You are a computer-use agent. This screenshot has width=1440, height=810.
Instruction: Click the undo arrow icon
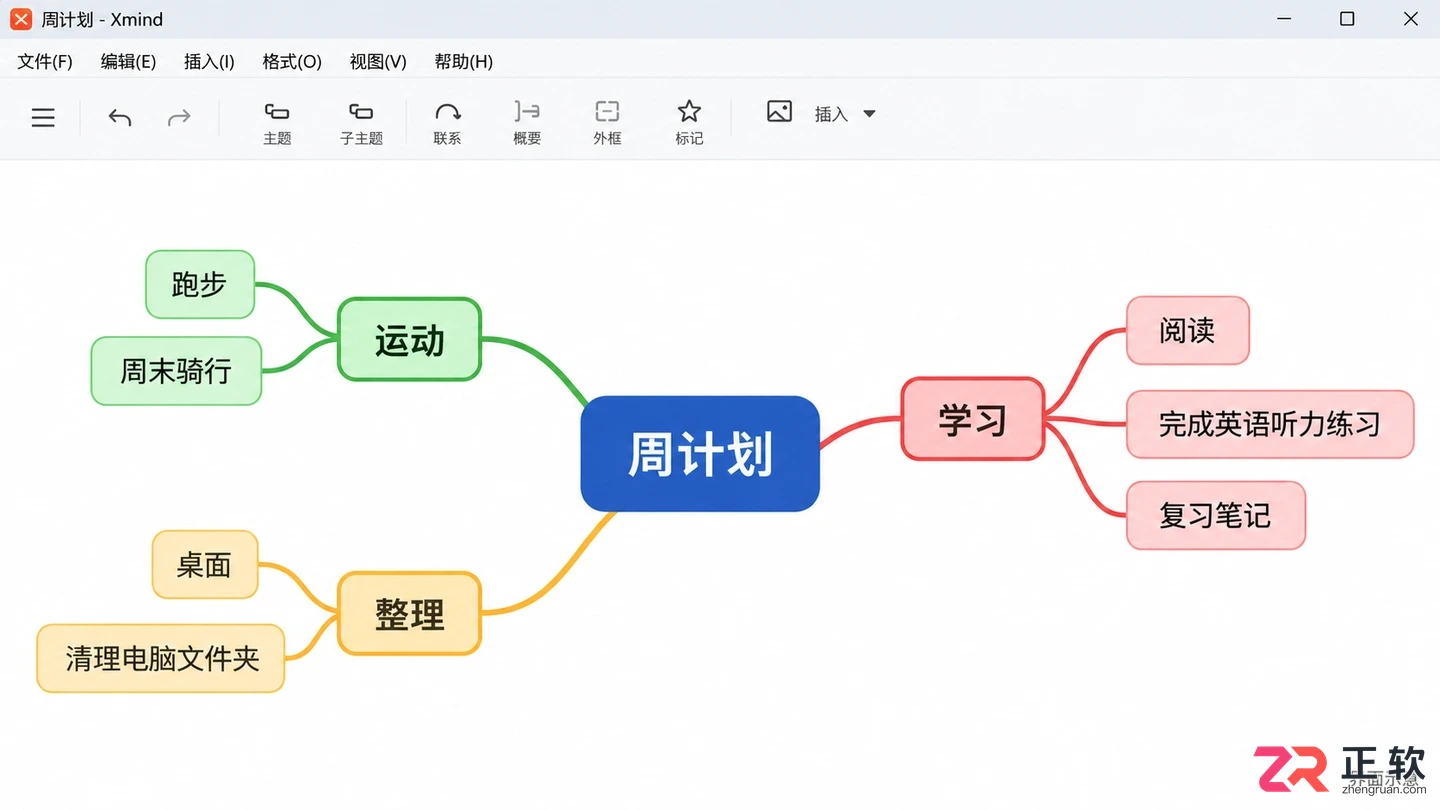(x=120, y=118)
